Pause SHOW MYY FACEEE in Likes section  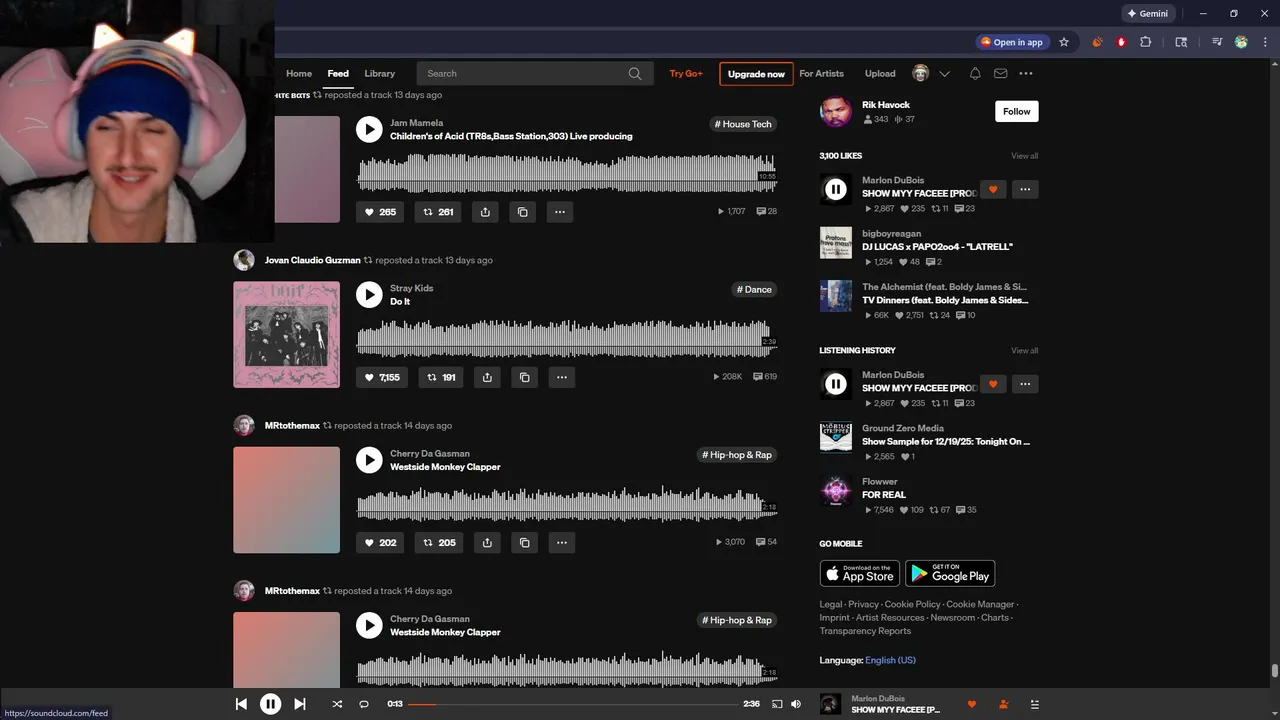click(x=836, y=189)
